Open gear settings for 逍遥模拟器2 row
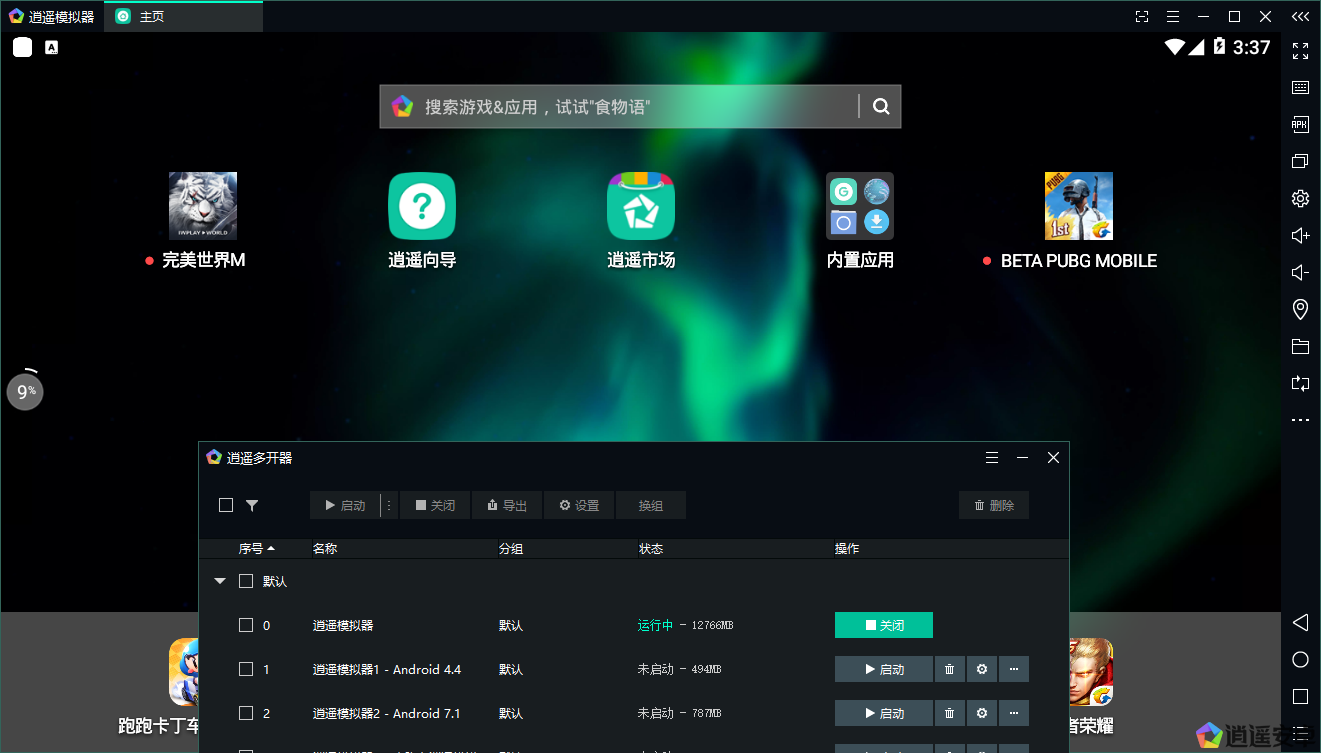1321x753 pixels. coord(982,713)
